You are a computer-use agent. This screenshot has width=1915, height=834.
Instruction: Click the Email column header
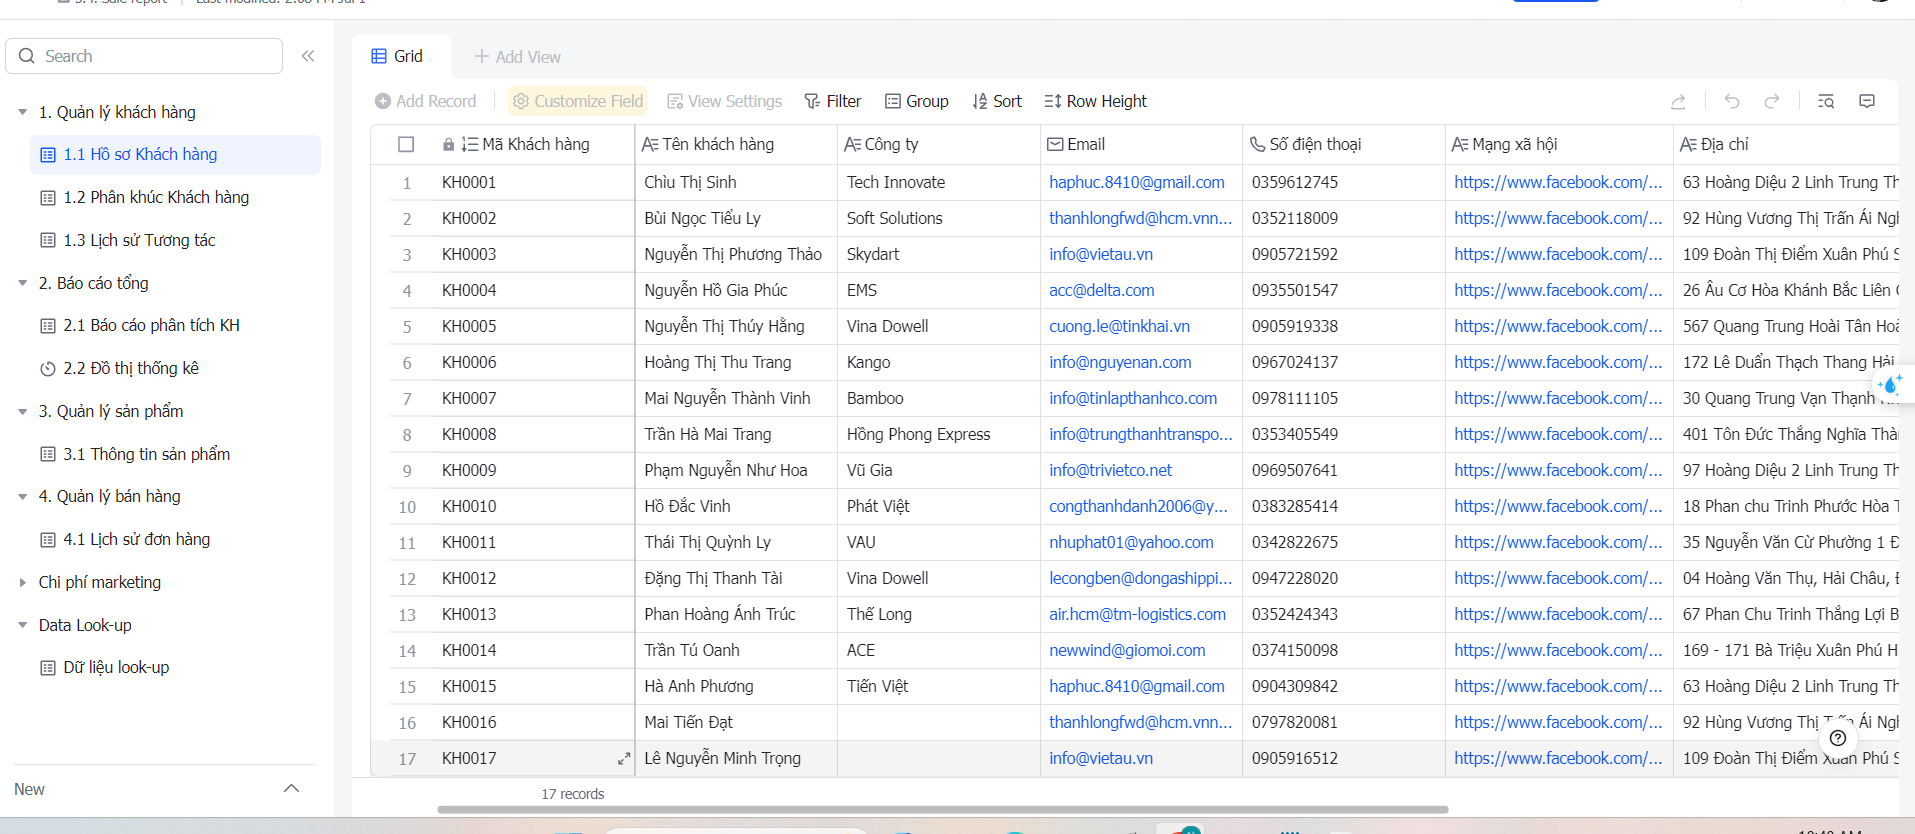coord(1141,144)
